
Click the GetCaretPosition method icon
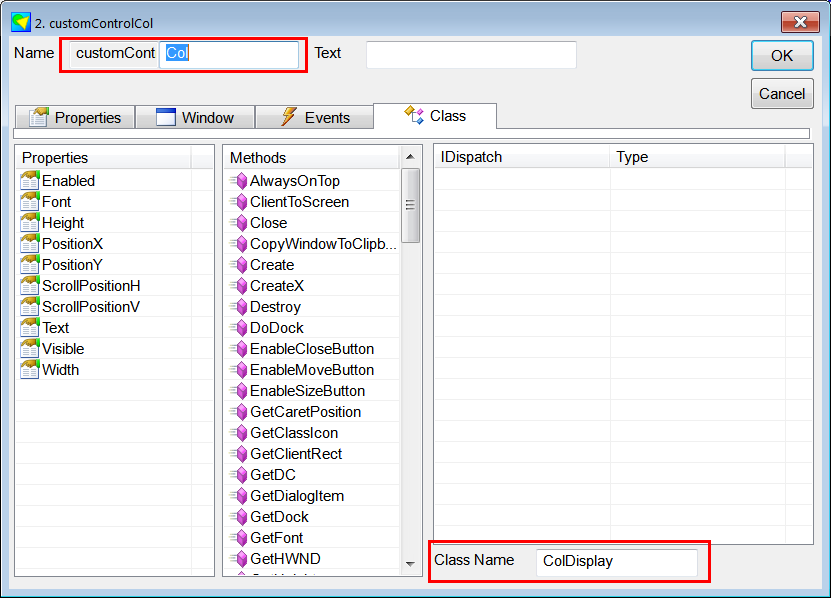(239, 412)
